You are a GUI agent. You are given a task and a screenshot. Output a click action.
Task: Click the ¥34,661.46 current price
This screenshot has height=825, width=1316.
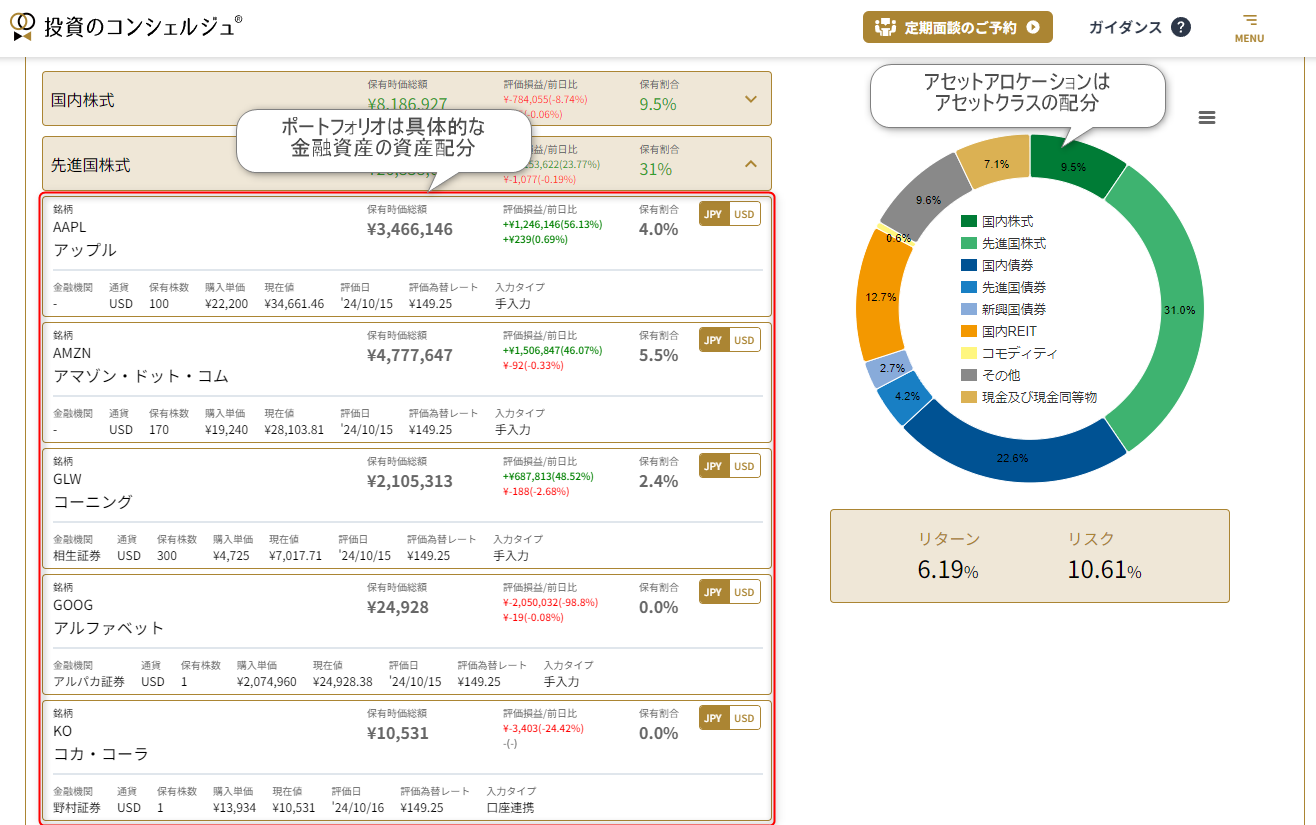tap(294, 304)
